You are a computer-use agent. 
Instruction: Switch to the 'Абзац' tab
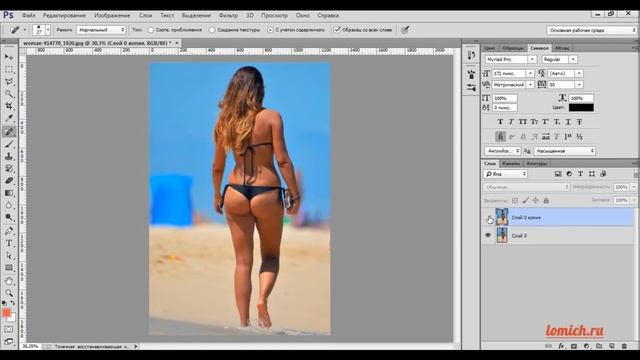coord(562,48)
